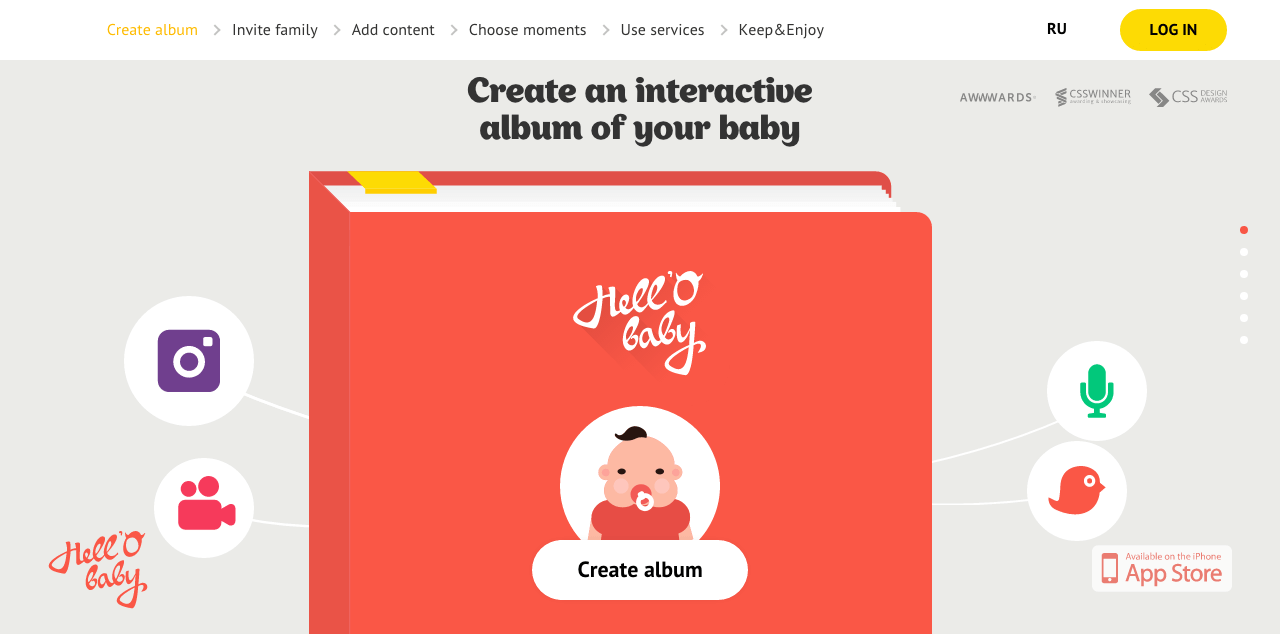Click the baby avatar illustration
This screenshot has height=634, width=1280.
coord(640,478)
